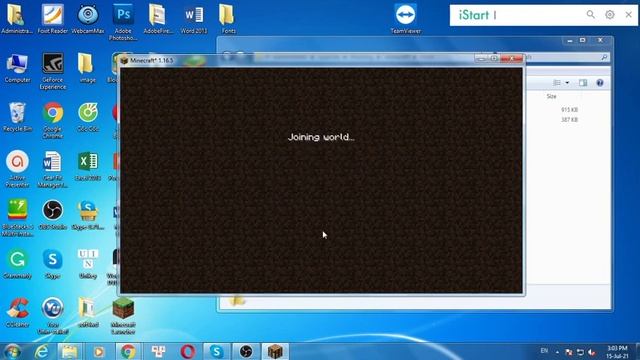Switch to File Explorer on the taskbar

pos(70,351)
